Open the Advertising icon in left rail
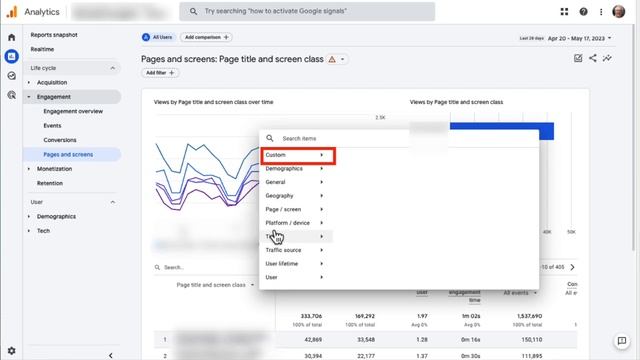This screenshot has height=360, width=640. (x=11, y=95)
